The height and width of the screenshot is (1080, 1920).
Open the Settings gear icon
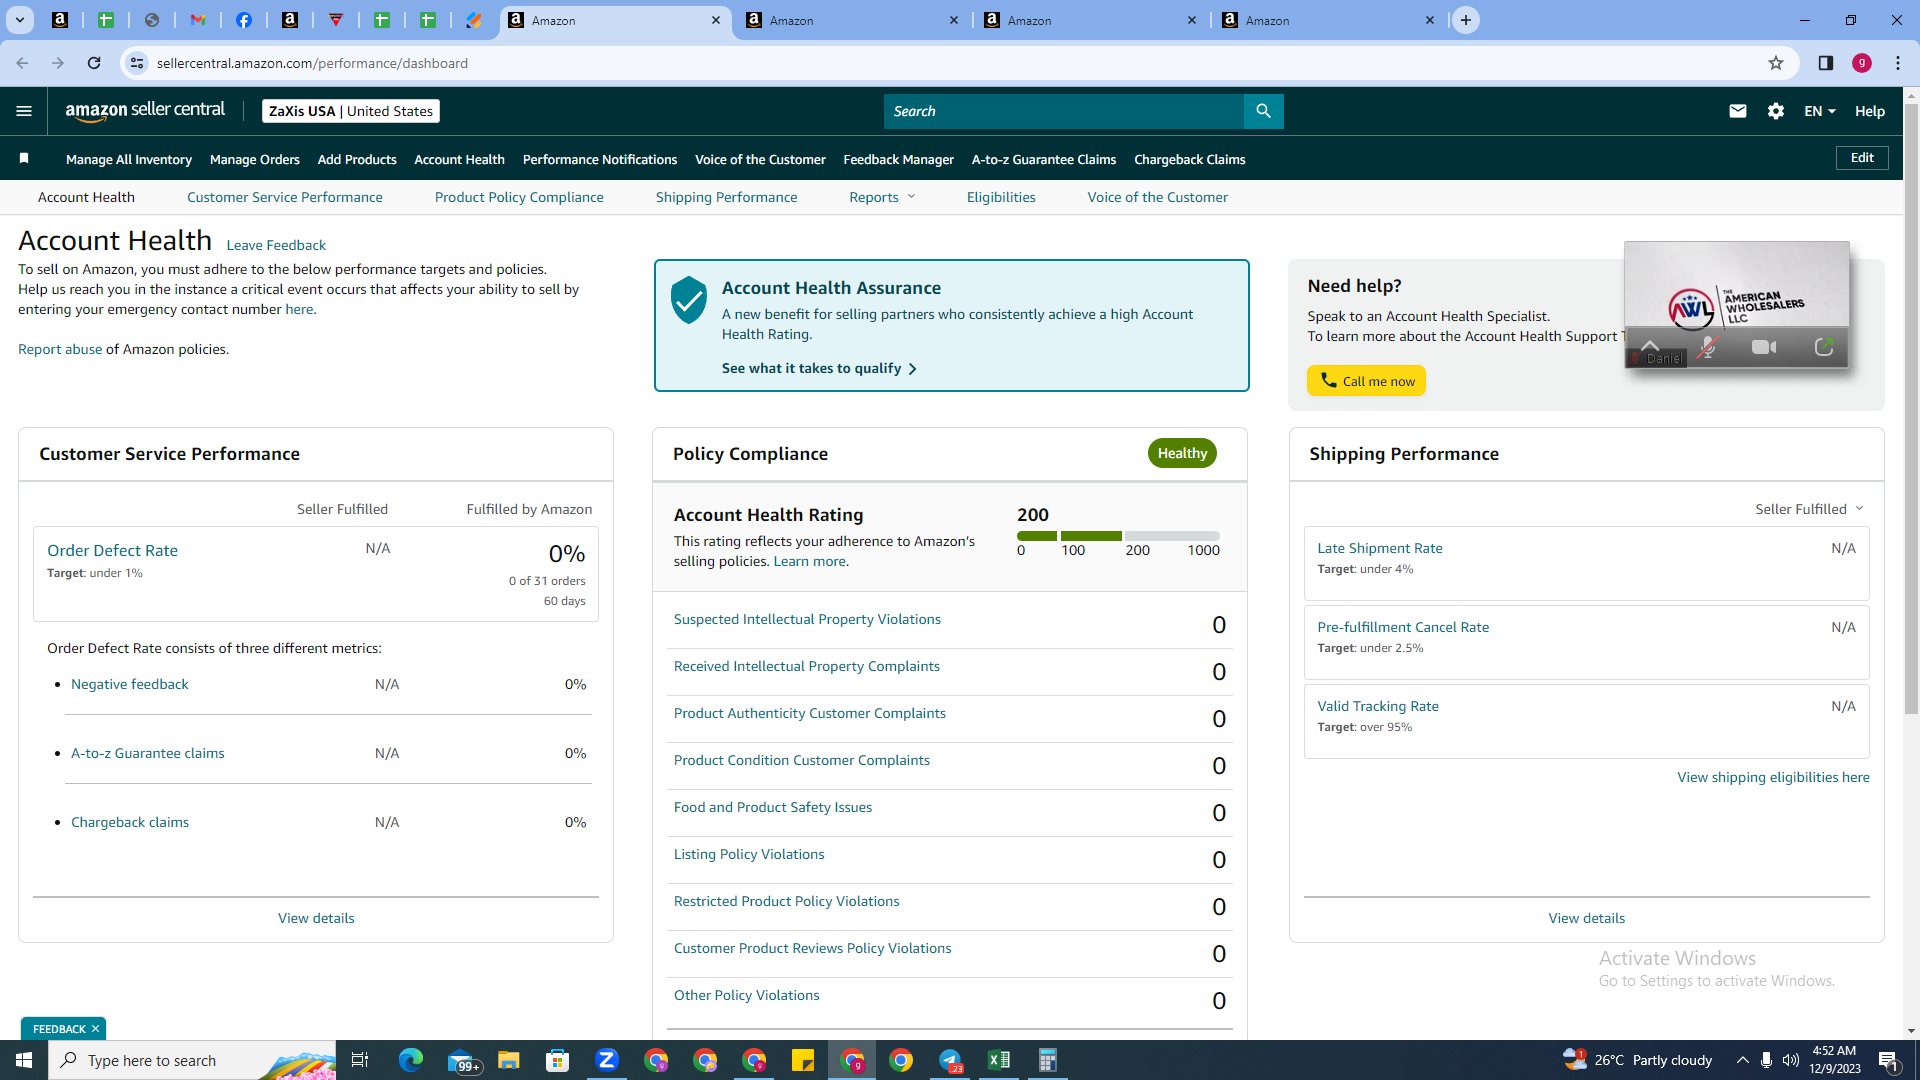(1776, 111)
